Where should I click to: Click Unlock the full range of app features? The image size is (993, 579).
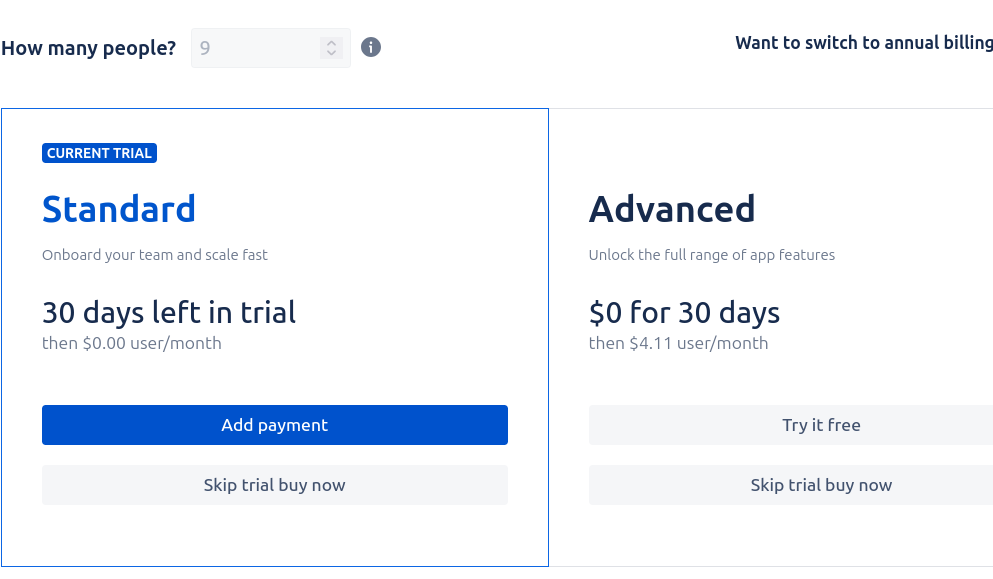click(x=712, y=255)
